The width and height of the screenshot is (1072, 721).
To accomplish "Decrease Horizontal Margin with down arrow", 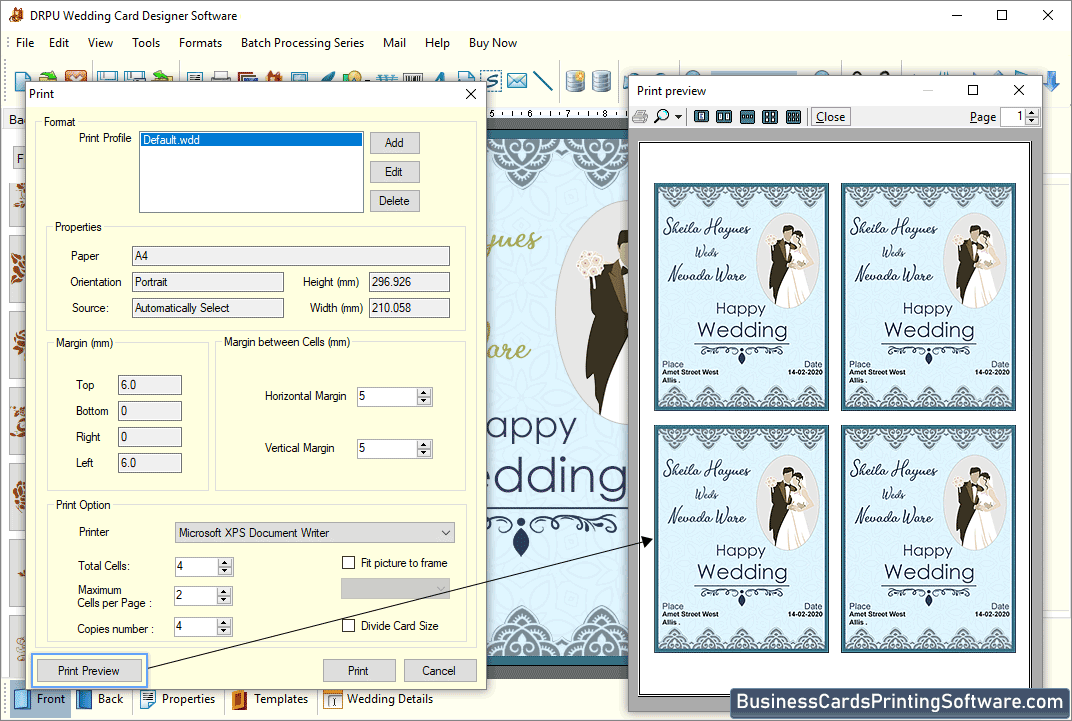I will tap(424, 400).
